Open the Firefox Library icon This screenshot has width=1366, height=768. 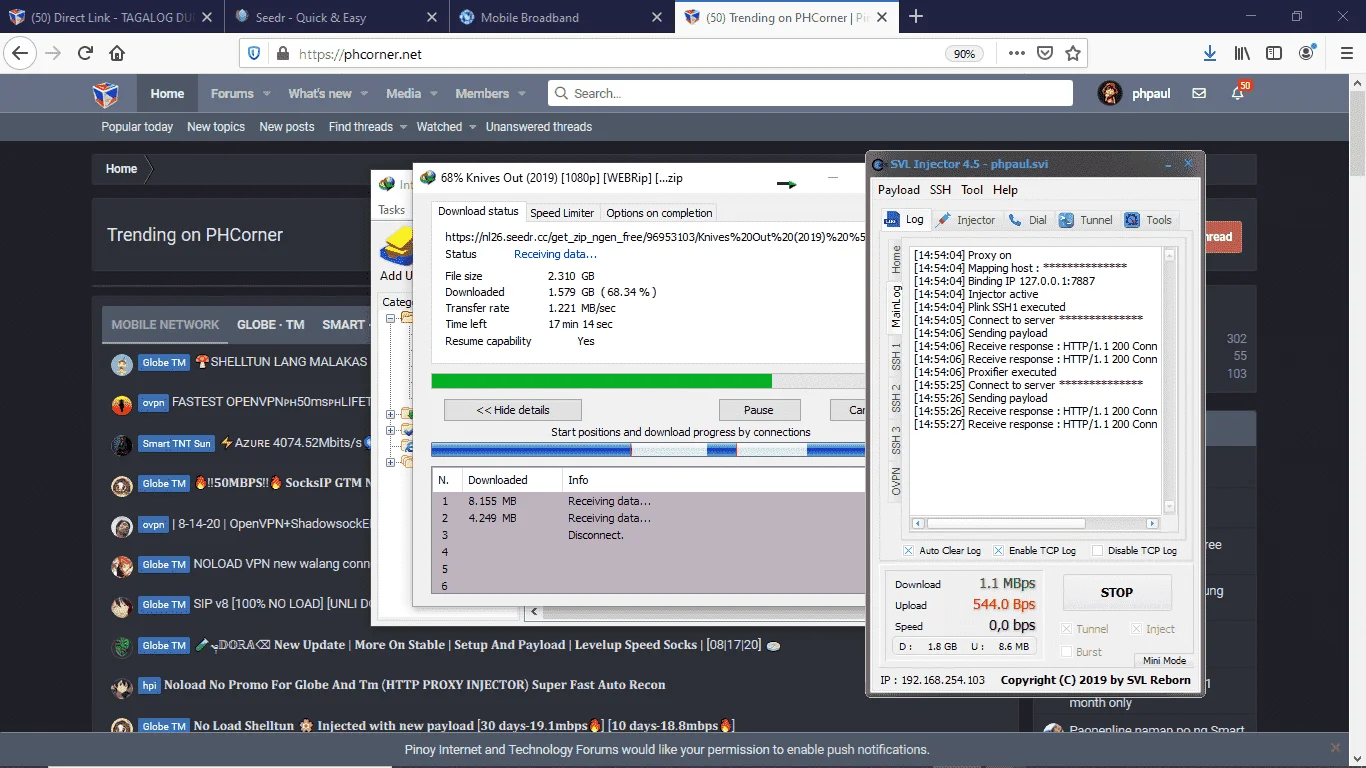point(1242,54)
